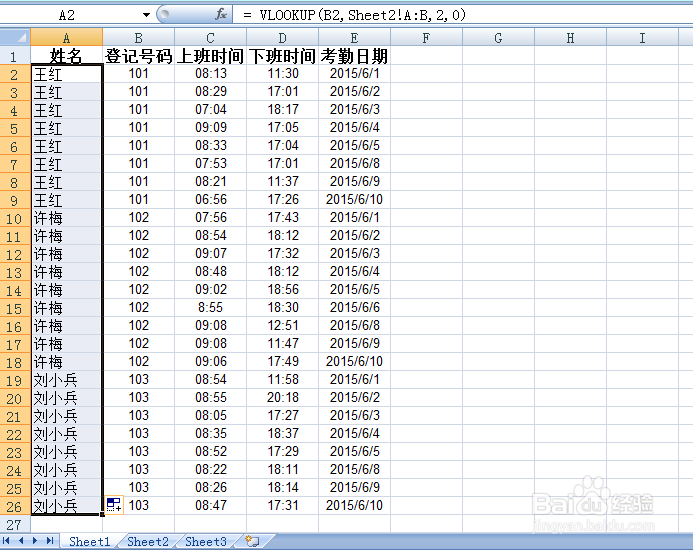The width and height of the screenshot is (693, 550).
Task: Select column C header
Action: pyautogui.click(x=211, y=37)
